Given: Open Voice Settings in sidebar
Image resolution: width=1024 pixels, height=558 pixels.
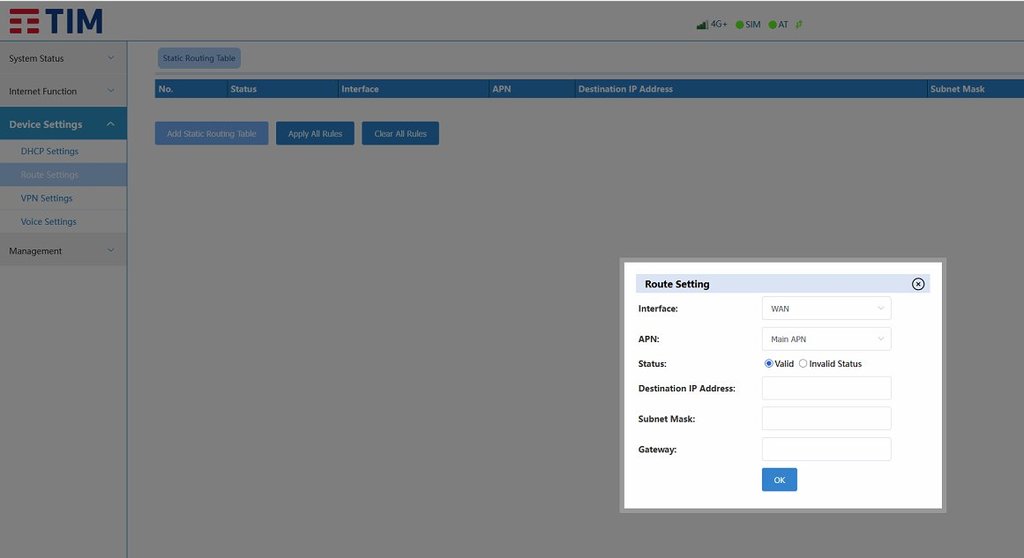Looking at the screenshot, I should pyautogui.click(x=48, y=222).
